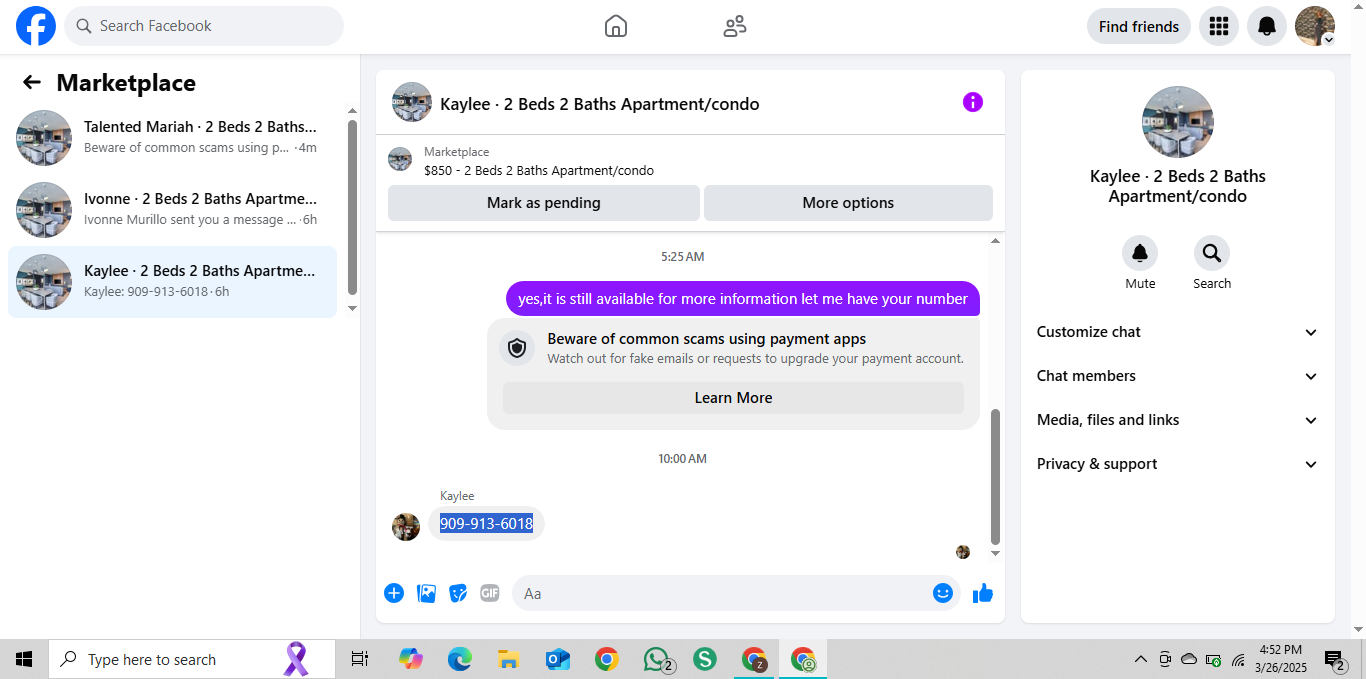The image size is (1366, 679).
Task: Show hidden system tray icons
Action: click(x=1140, y=659)
